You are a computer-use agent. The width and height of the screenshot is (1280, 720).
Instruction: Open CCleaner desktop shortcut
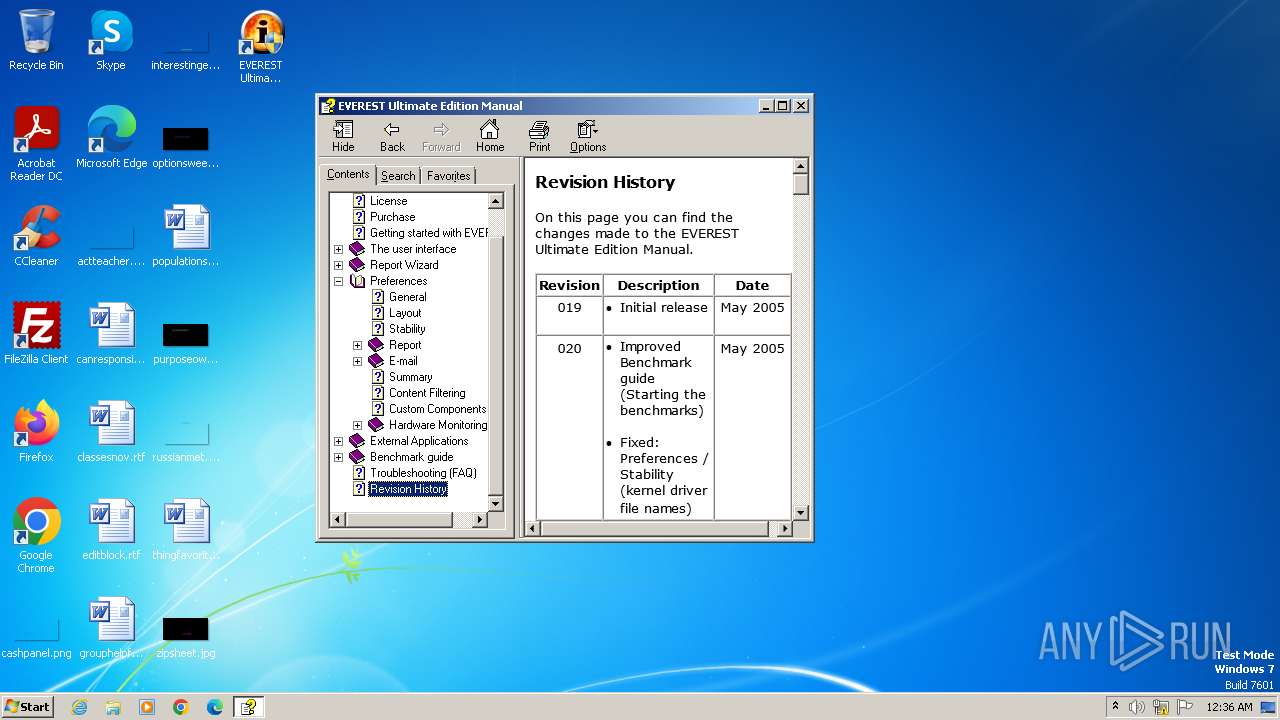[36, 236]
